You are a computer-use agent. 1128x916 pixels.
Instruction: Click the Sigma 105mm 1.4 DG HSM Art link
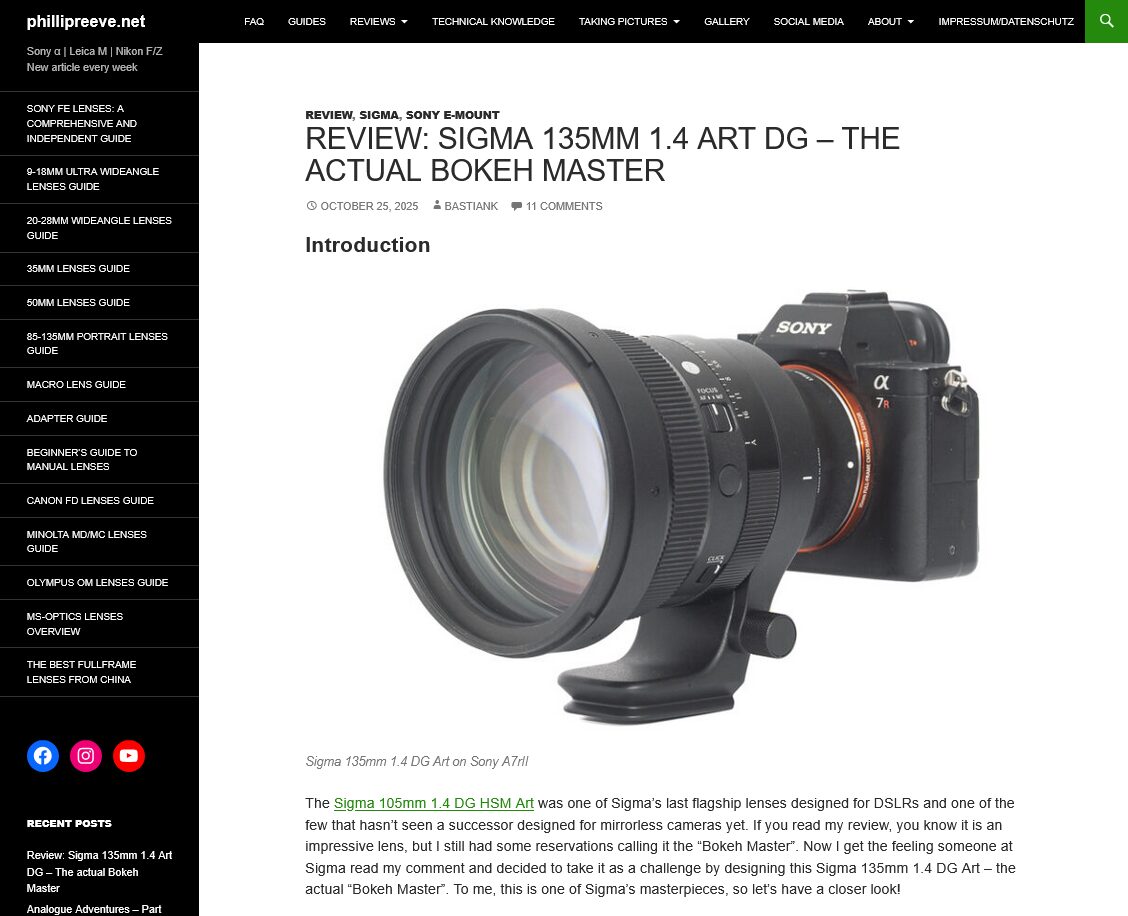pyautogui.click(x=433, y=803)
